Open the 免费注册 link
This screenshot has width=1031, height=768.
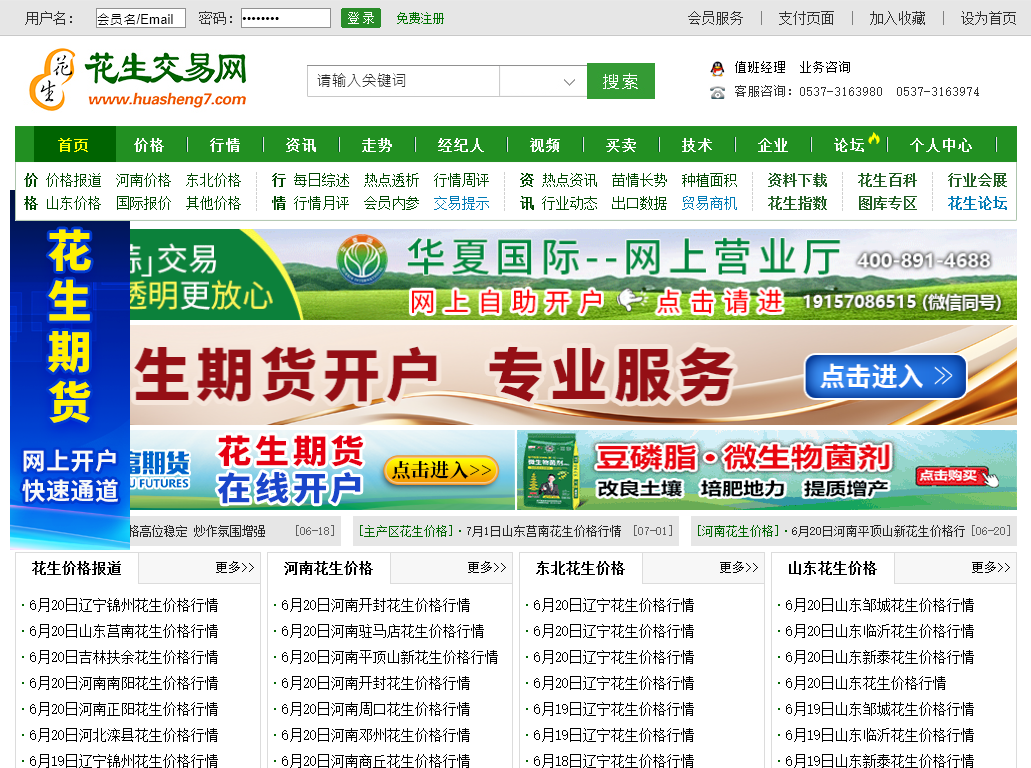click(x=420, y=18)
